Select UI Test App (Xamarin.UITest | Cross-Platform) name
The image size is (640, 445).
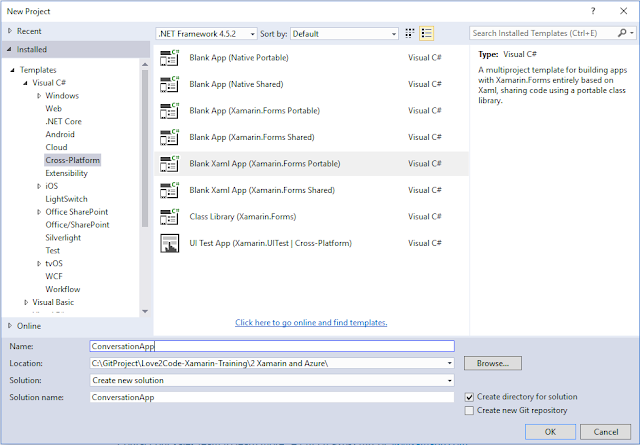pos(271,243)
